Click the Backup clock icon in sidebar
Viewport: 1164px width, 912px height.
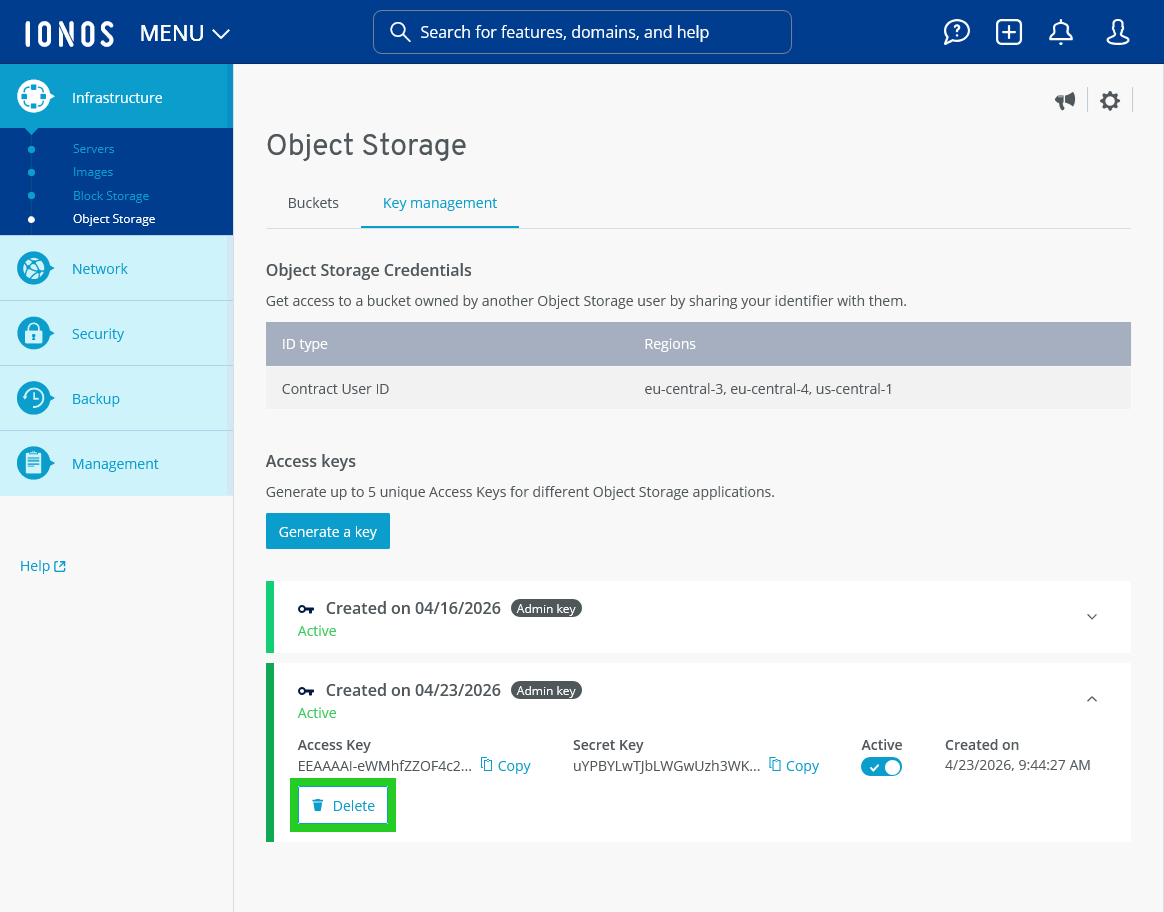point(34,398)
